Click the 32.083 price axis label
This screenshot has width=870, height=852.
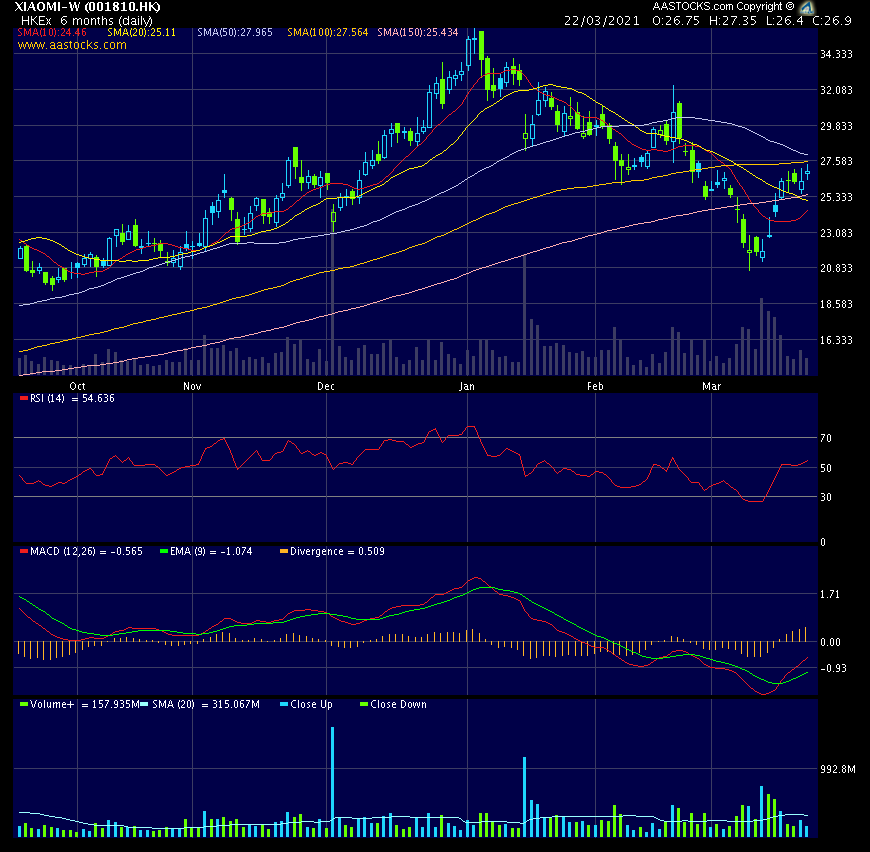pos(836,90)
